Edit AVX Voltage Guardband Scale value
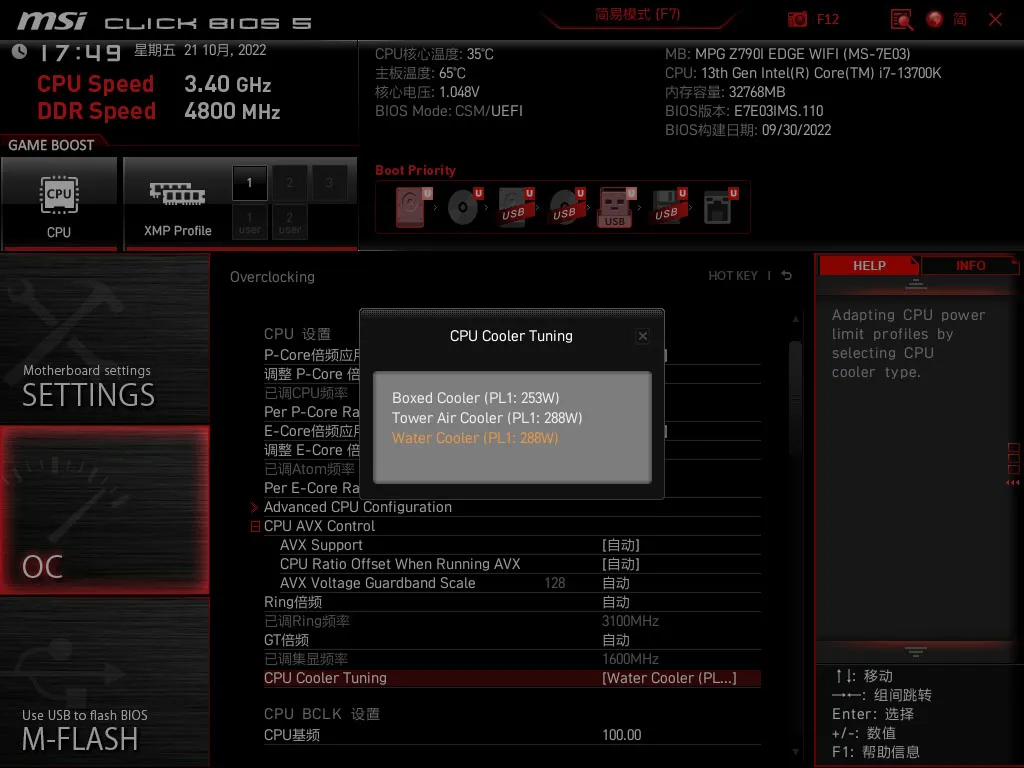Screen dimensions: 1024x768 click(615, 583)
